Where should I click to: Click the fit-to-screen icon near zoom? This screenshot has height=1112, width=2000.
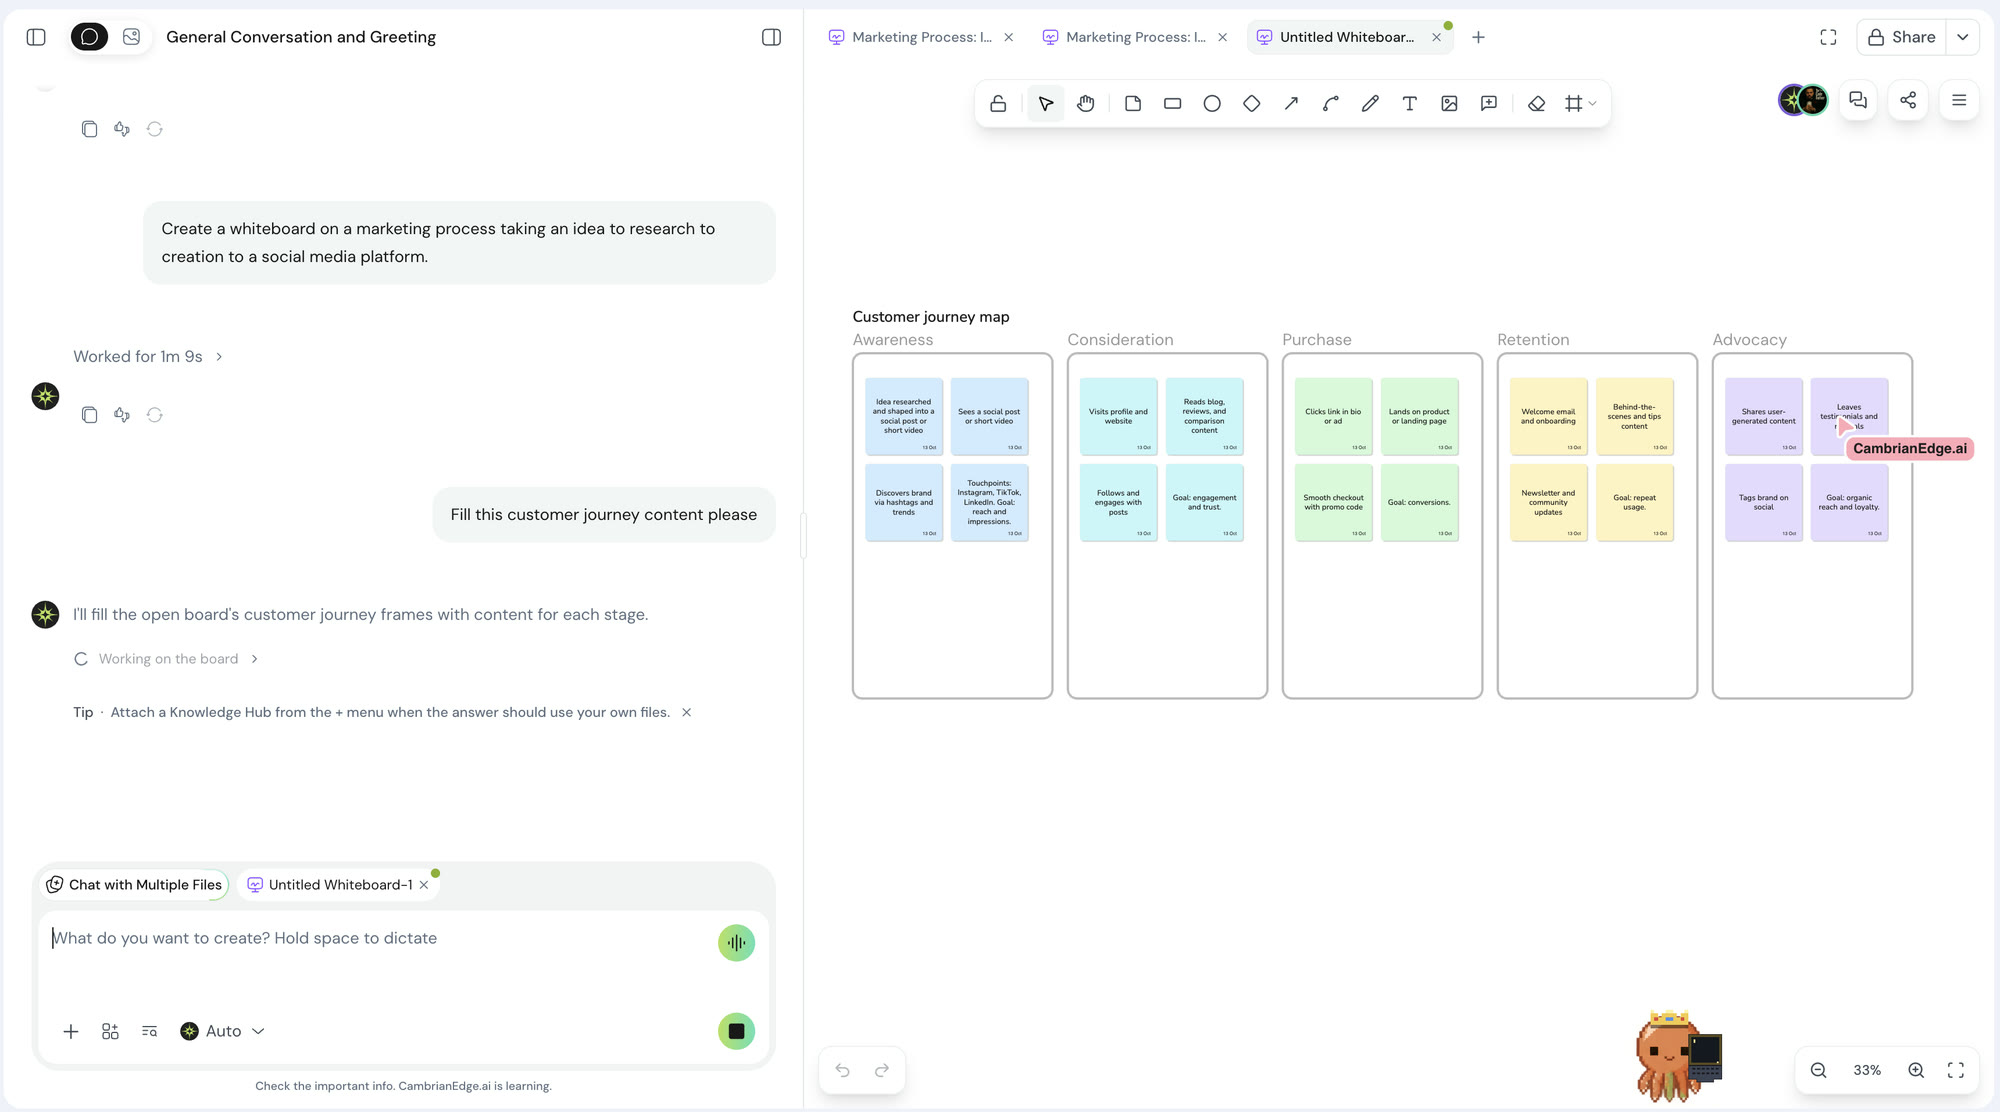(1956, 1070)
